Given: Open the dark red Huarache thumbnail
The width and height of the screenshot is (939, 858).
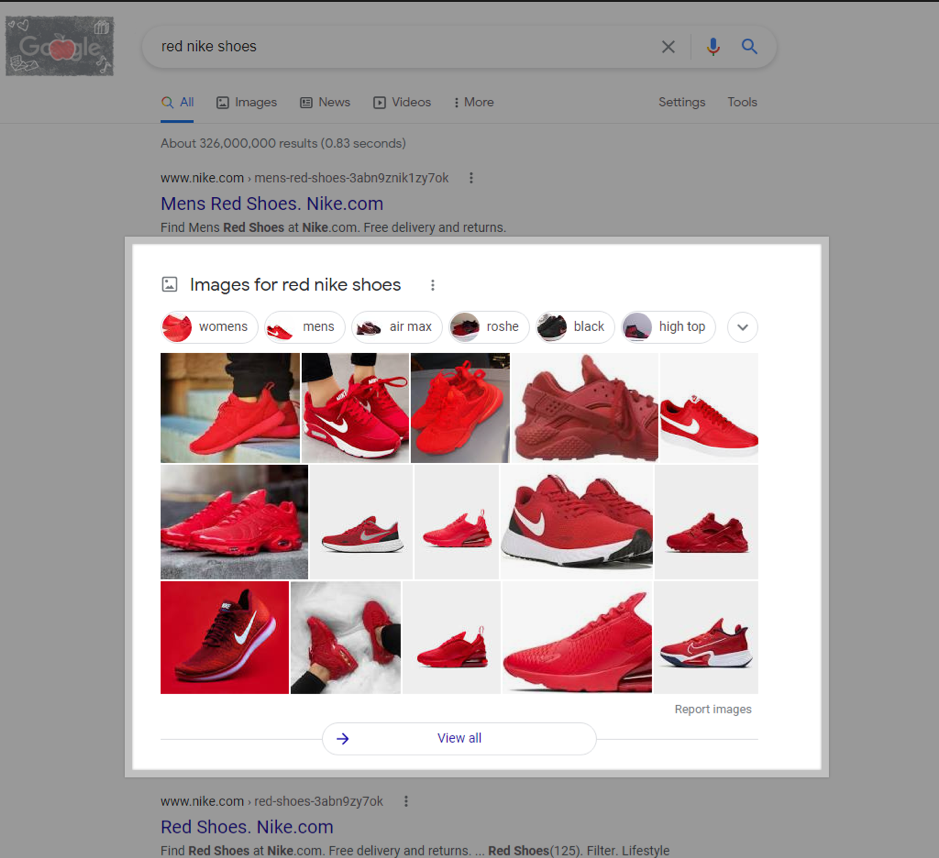Looking at the screenshot, I should 584,408.
